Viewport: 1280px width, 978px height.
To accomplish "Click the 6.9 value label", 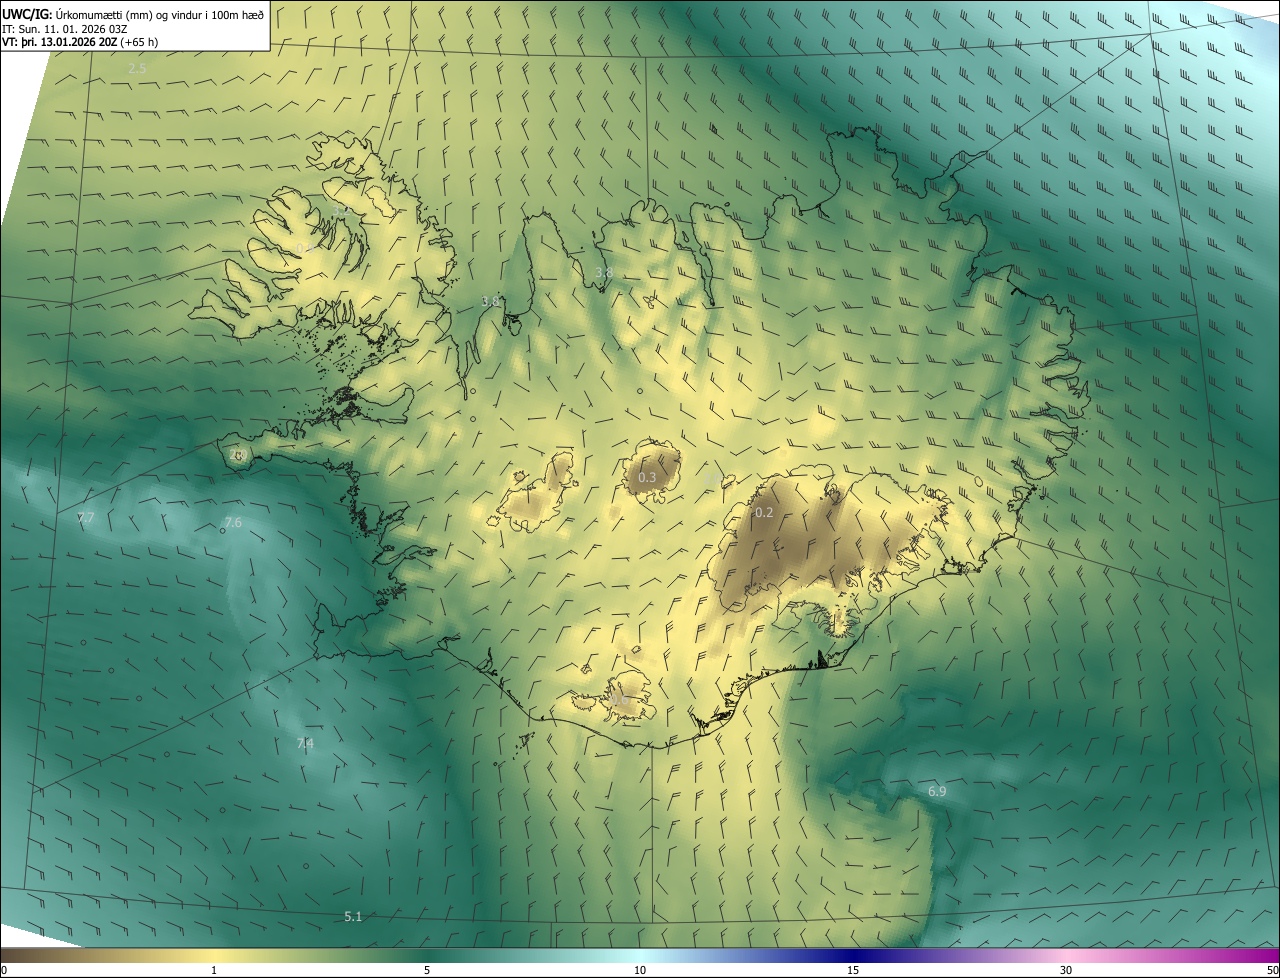I will (937, 791).
